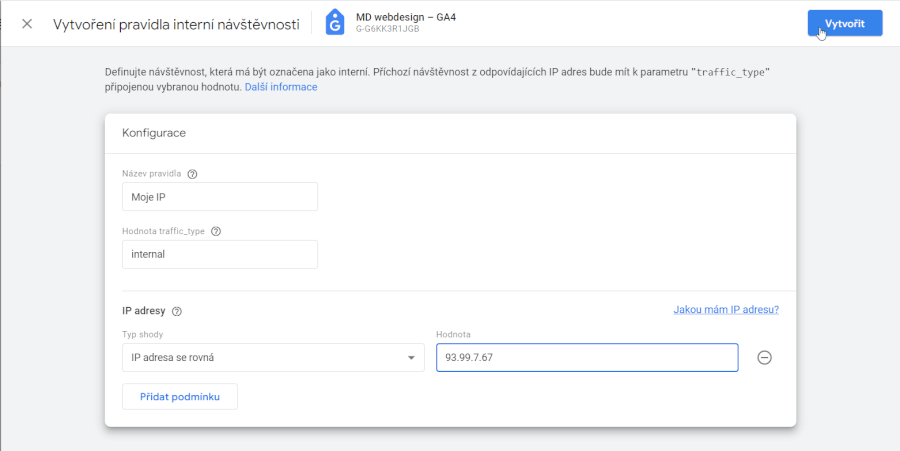
Task: Click the measurement ID G-G6KK3R1JGB
Action: (x=387, y=29)
